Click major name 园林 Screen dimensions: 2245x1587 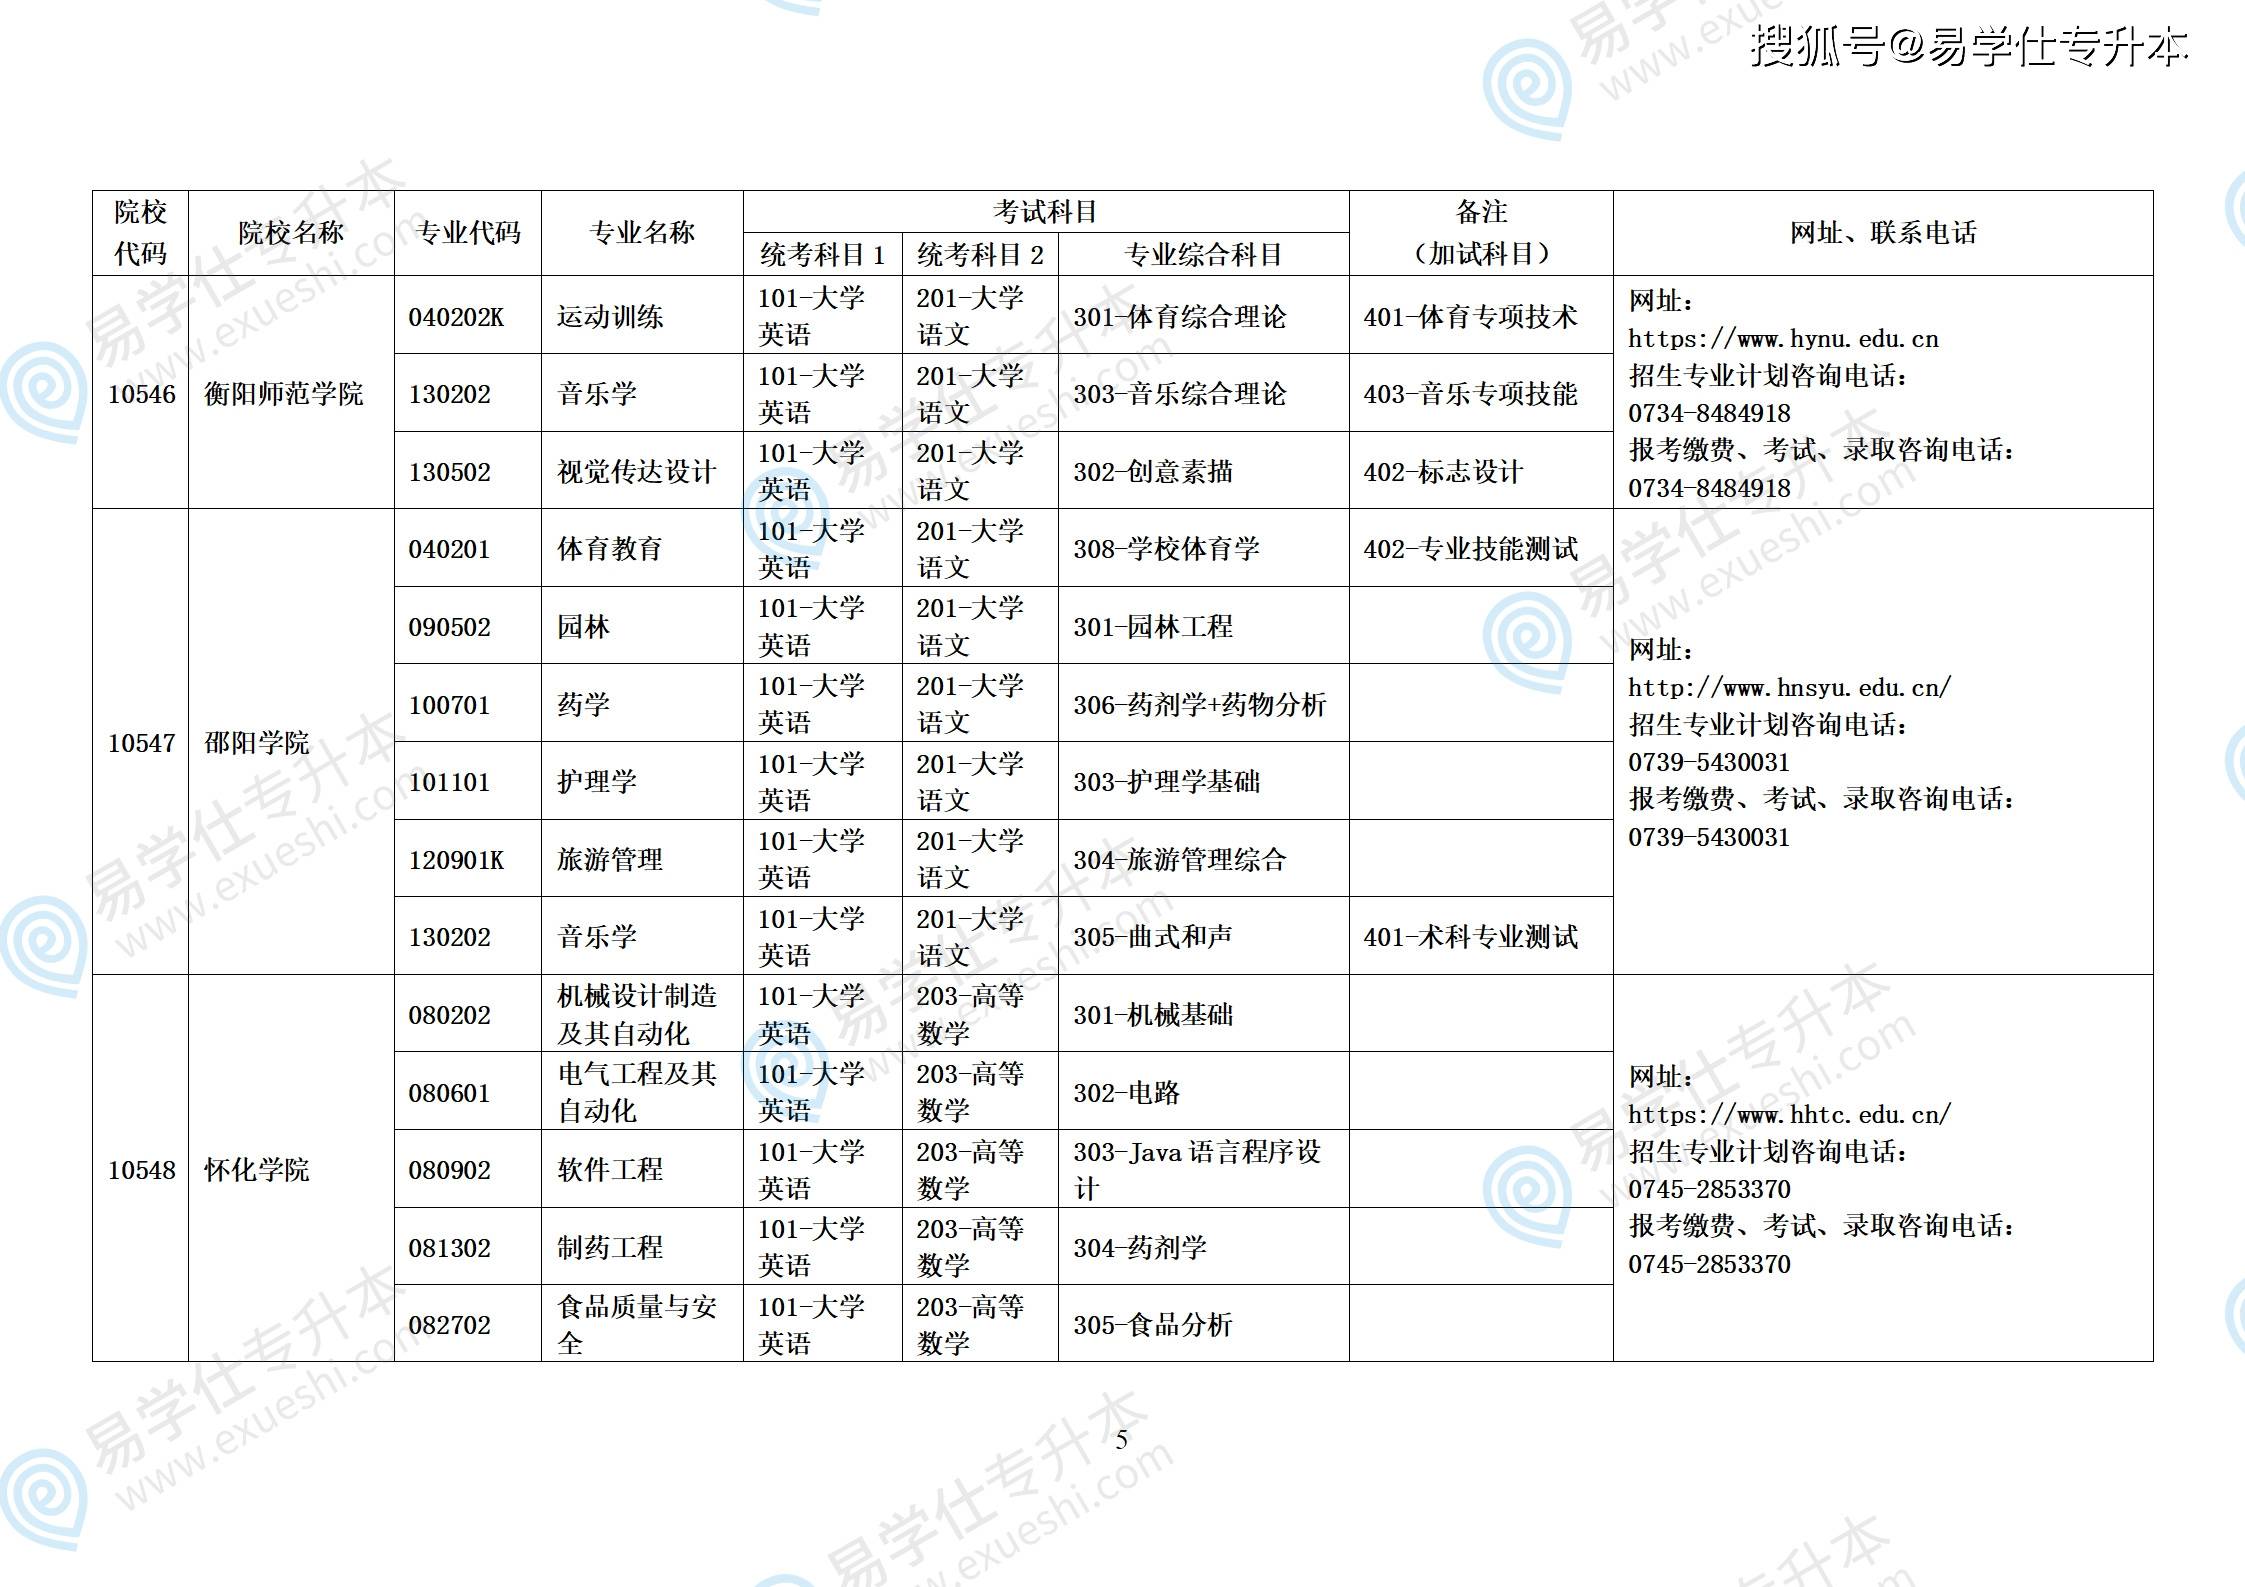click(583, 627)
